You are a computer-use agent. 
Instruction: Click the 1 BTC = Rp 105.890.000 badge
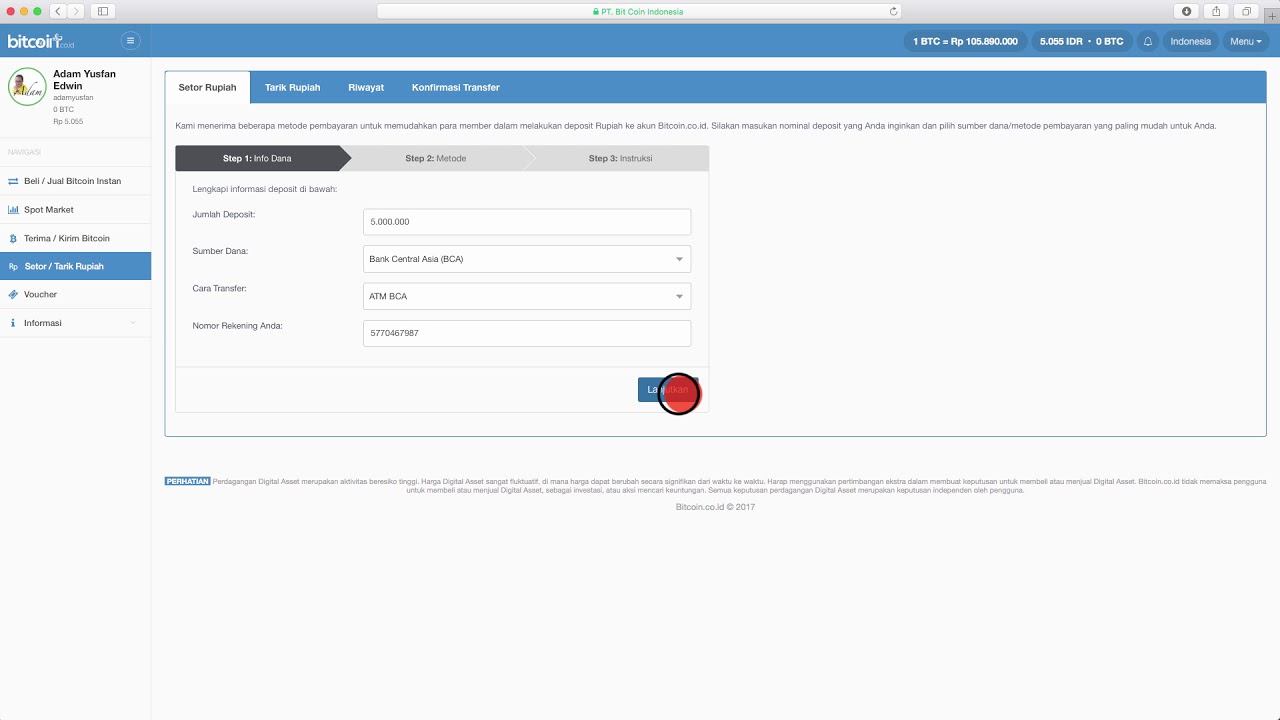pos(966,41)
